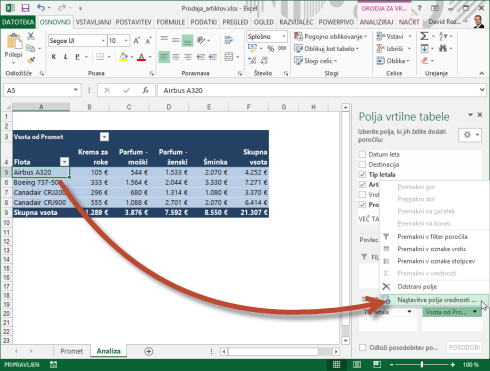Untick the Tip letala field checkbox

(362, 174)
